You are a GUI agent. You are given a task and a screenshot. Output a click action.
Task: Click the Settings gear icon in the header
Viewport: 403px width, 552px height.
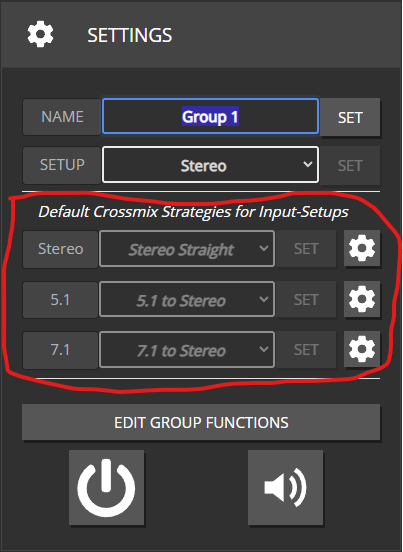point(40,34)
